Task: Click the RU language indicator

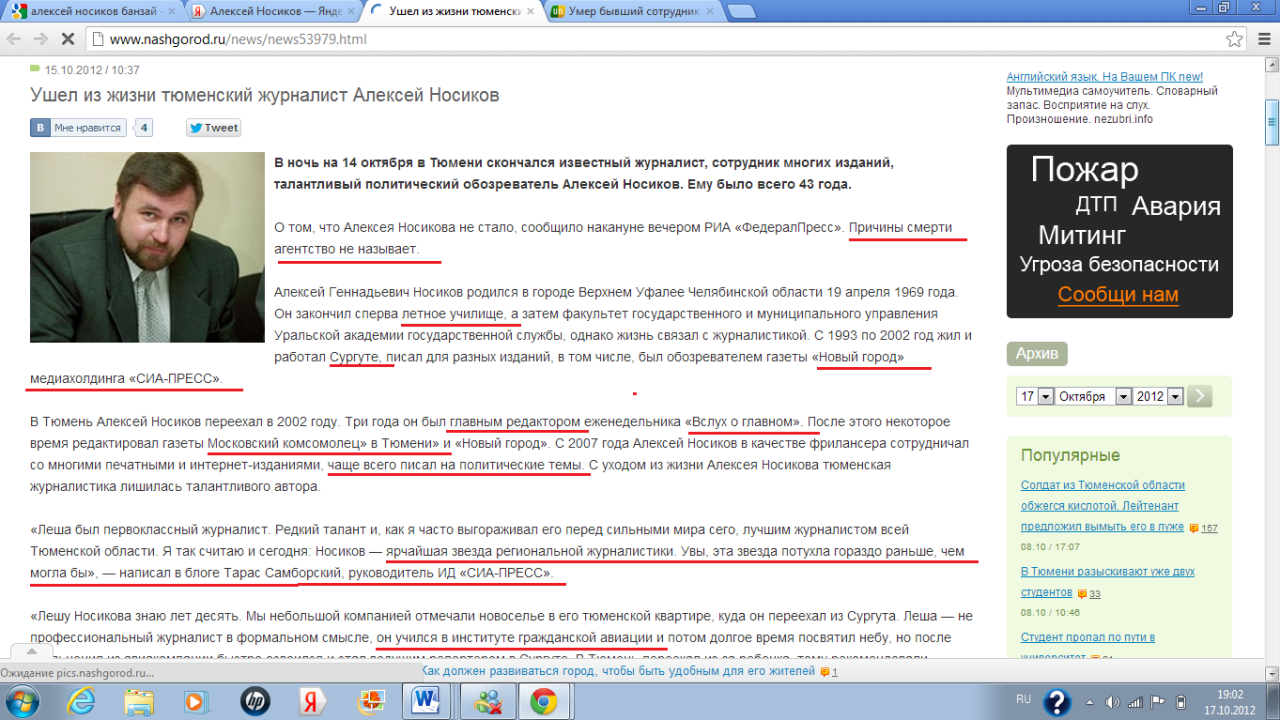Action: click(1023, 699)
